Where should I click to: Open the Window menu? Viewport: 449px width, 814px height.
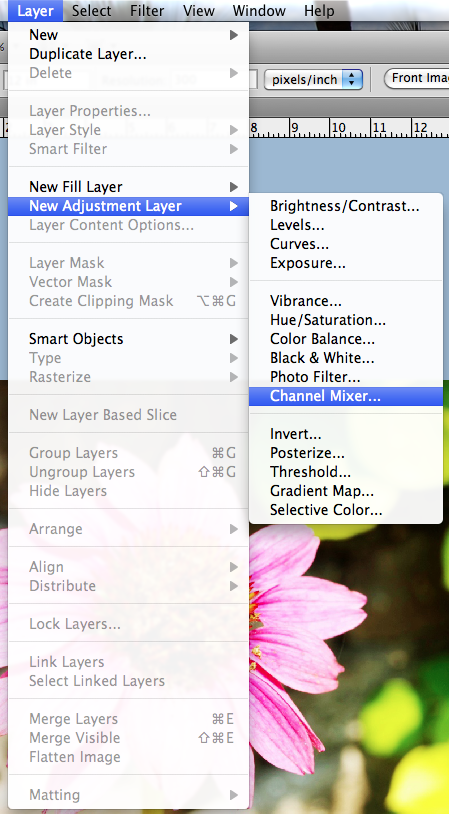[x=257, y=10]
